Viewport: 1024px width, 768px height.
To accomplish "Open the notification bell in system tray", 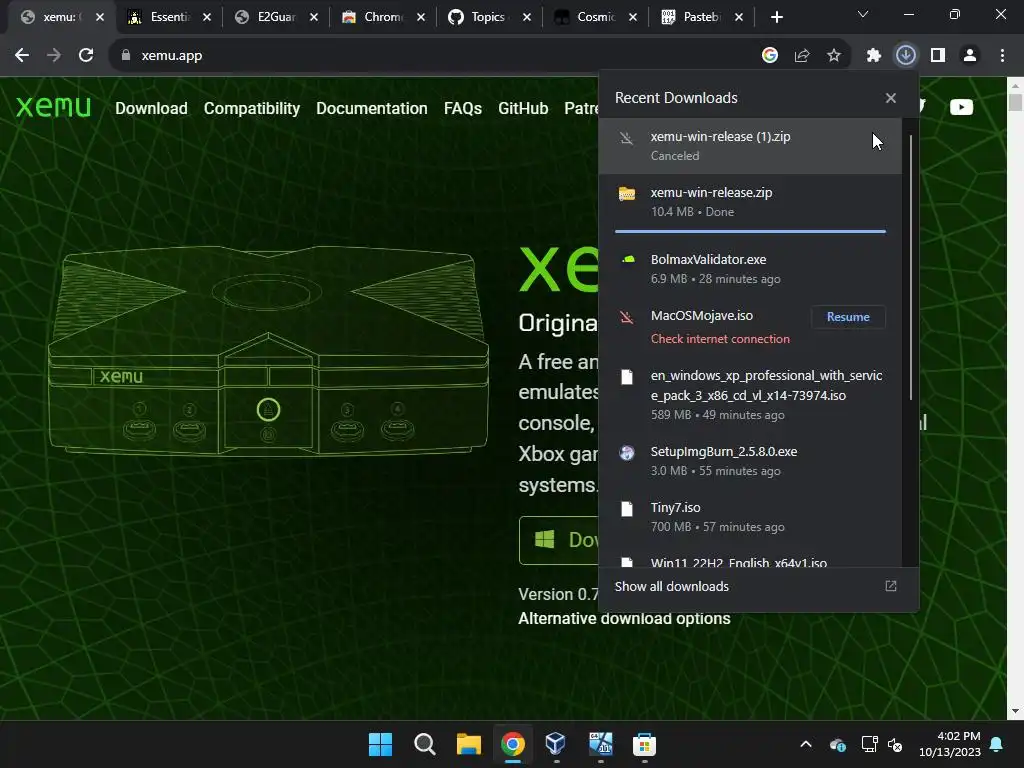I will pyautogui.click(x=997, y=744).
